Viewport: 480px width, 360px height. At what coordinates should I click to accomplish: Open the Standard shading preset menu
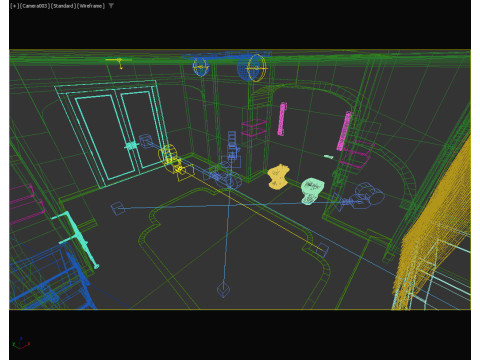pos(63,6)
